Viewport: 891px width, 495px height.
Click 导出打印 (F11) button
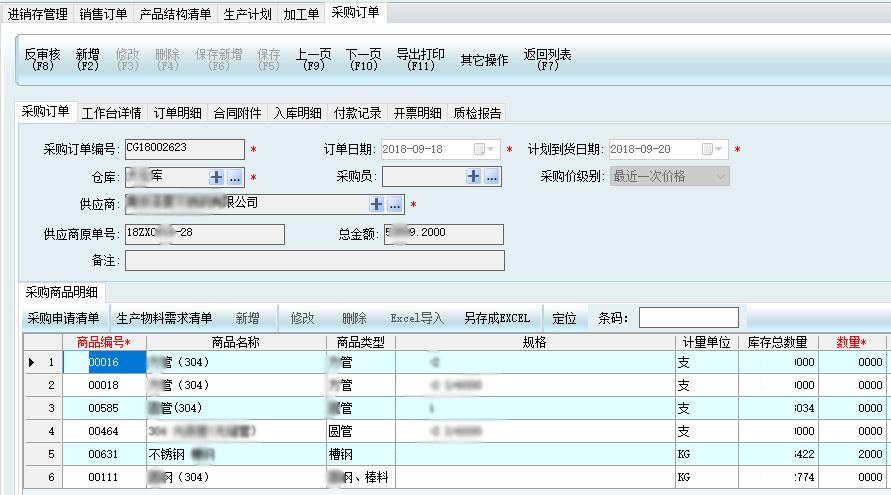(421, 60)
